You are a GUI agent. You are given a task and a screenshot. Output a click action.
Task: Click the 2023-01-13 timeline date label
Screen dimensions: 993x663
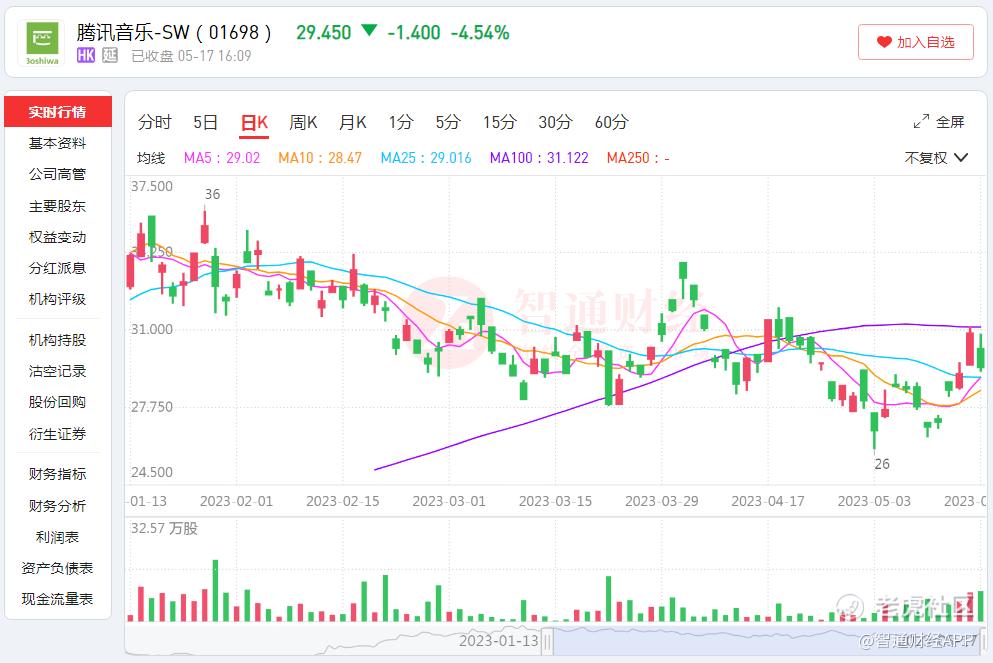(x=498, y=641)
